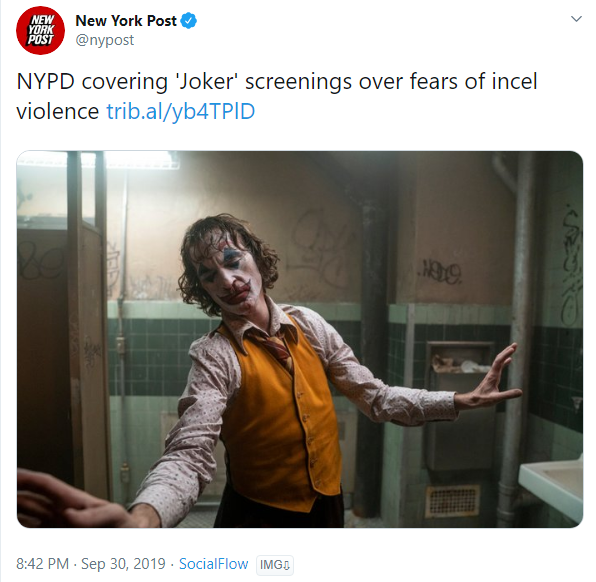This screenshot has width=596, height=582.
Task: Expand the tweet options chevron menu
Action: 576,19
